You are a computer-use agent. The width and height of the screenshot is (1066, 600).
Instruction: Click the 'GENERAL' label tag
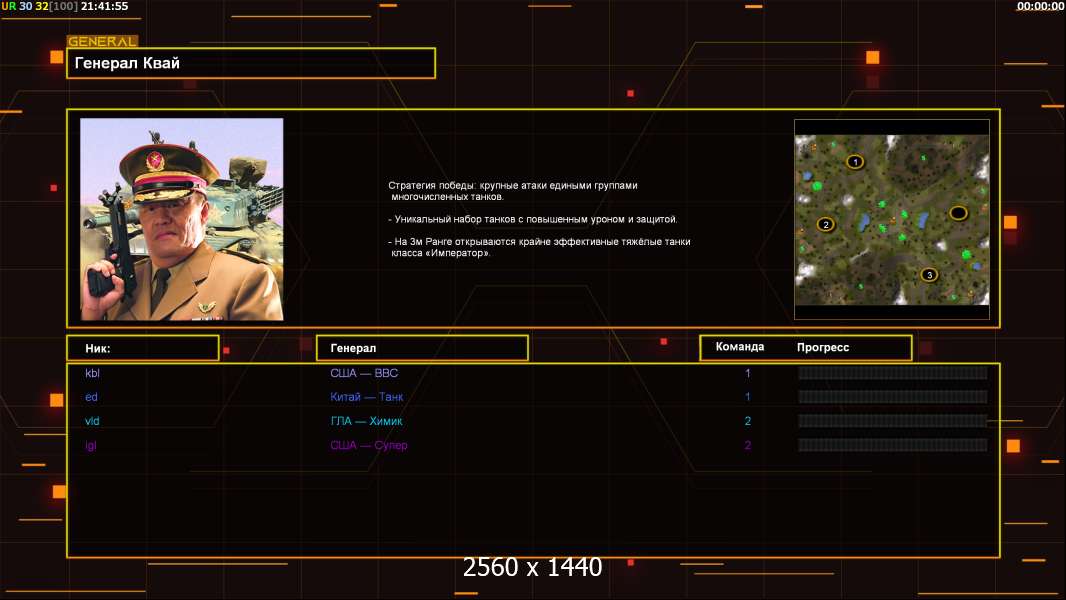[103, 41]
